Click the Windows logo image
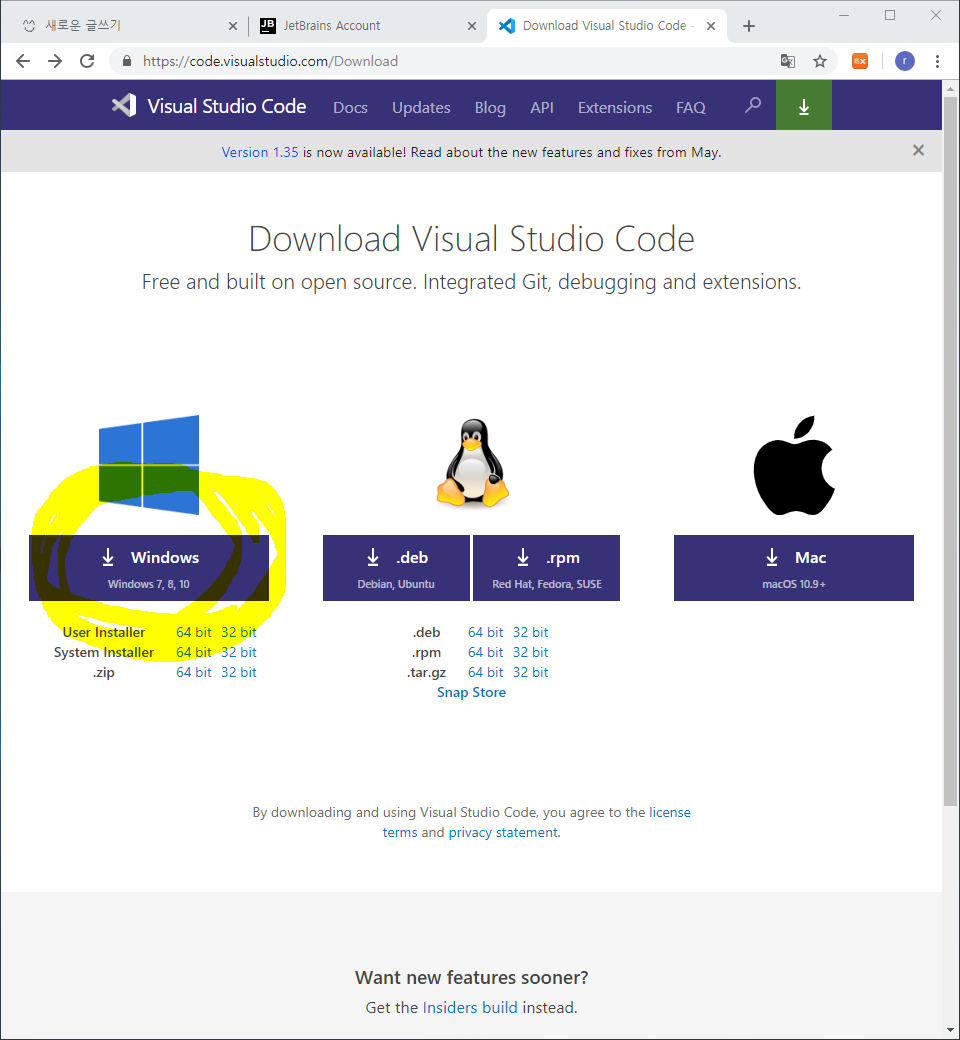Screen dimensions: 960x1040 pyautogui.click(x=149, y=465)
